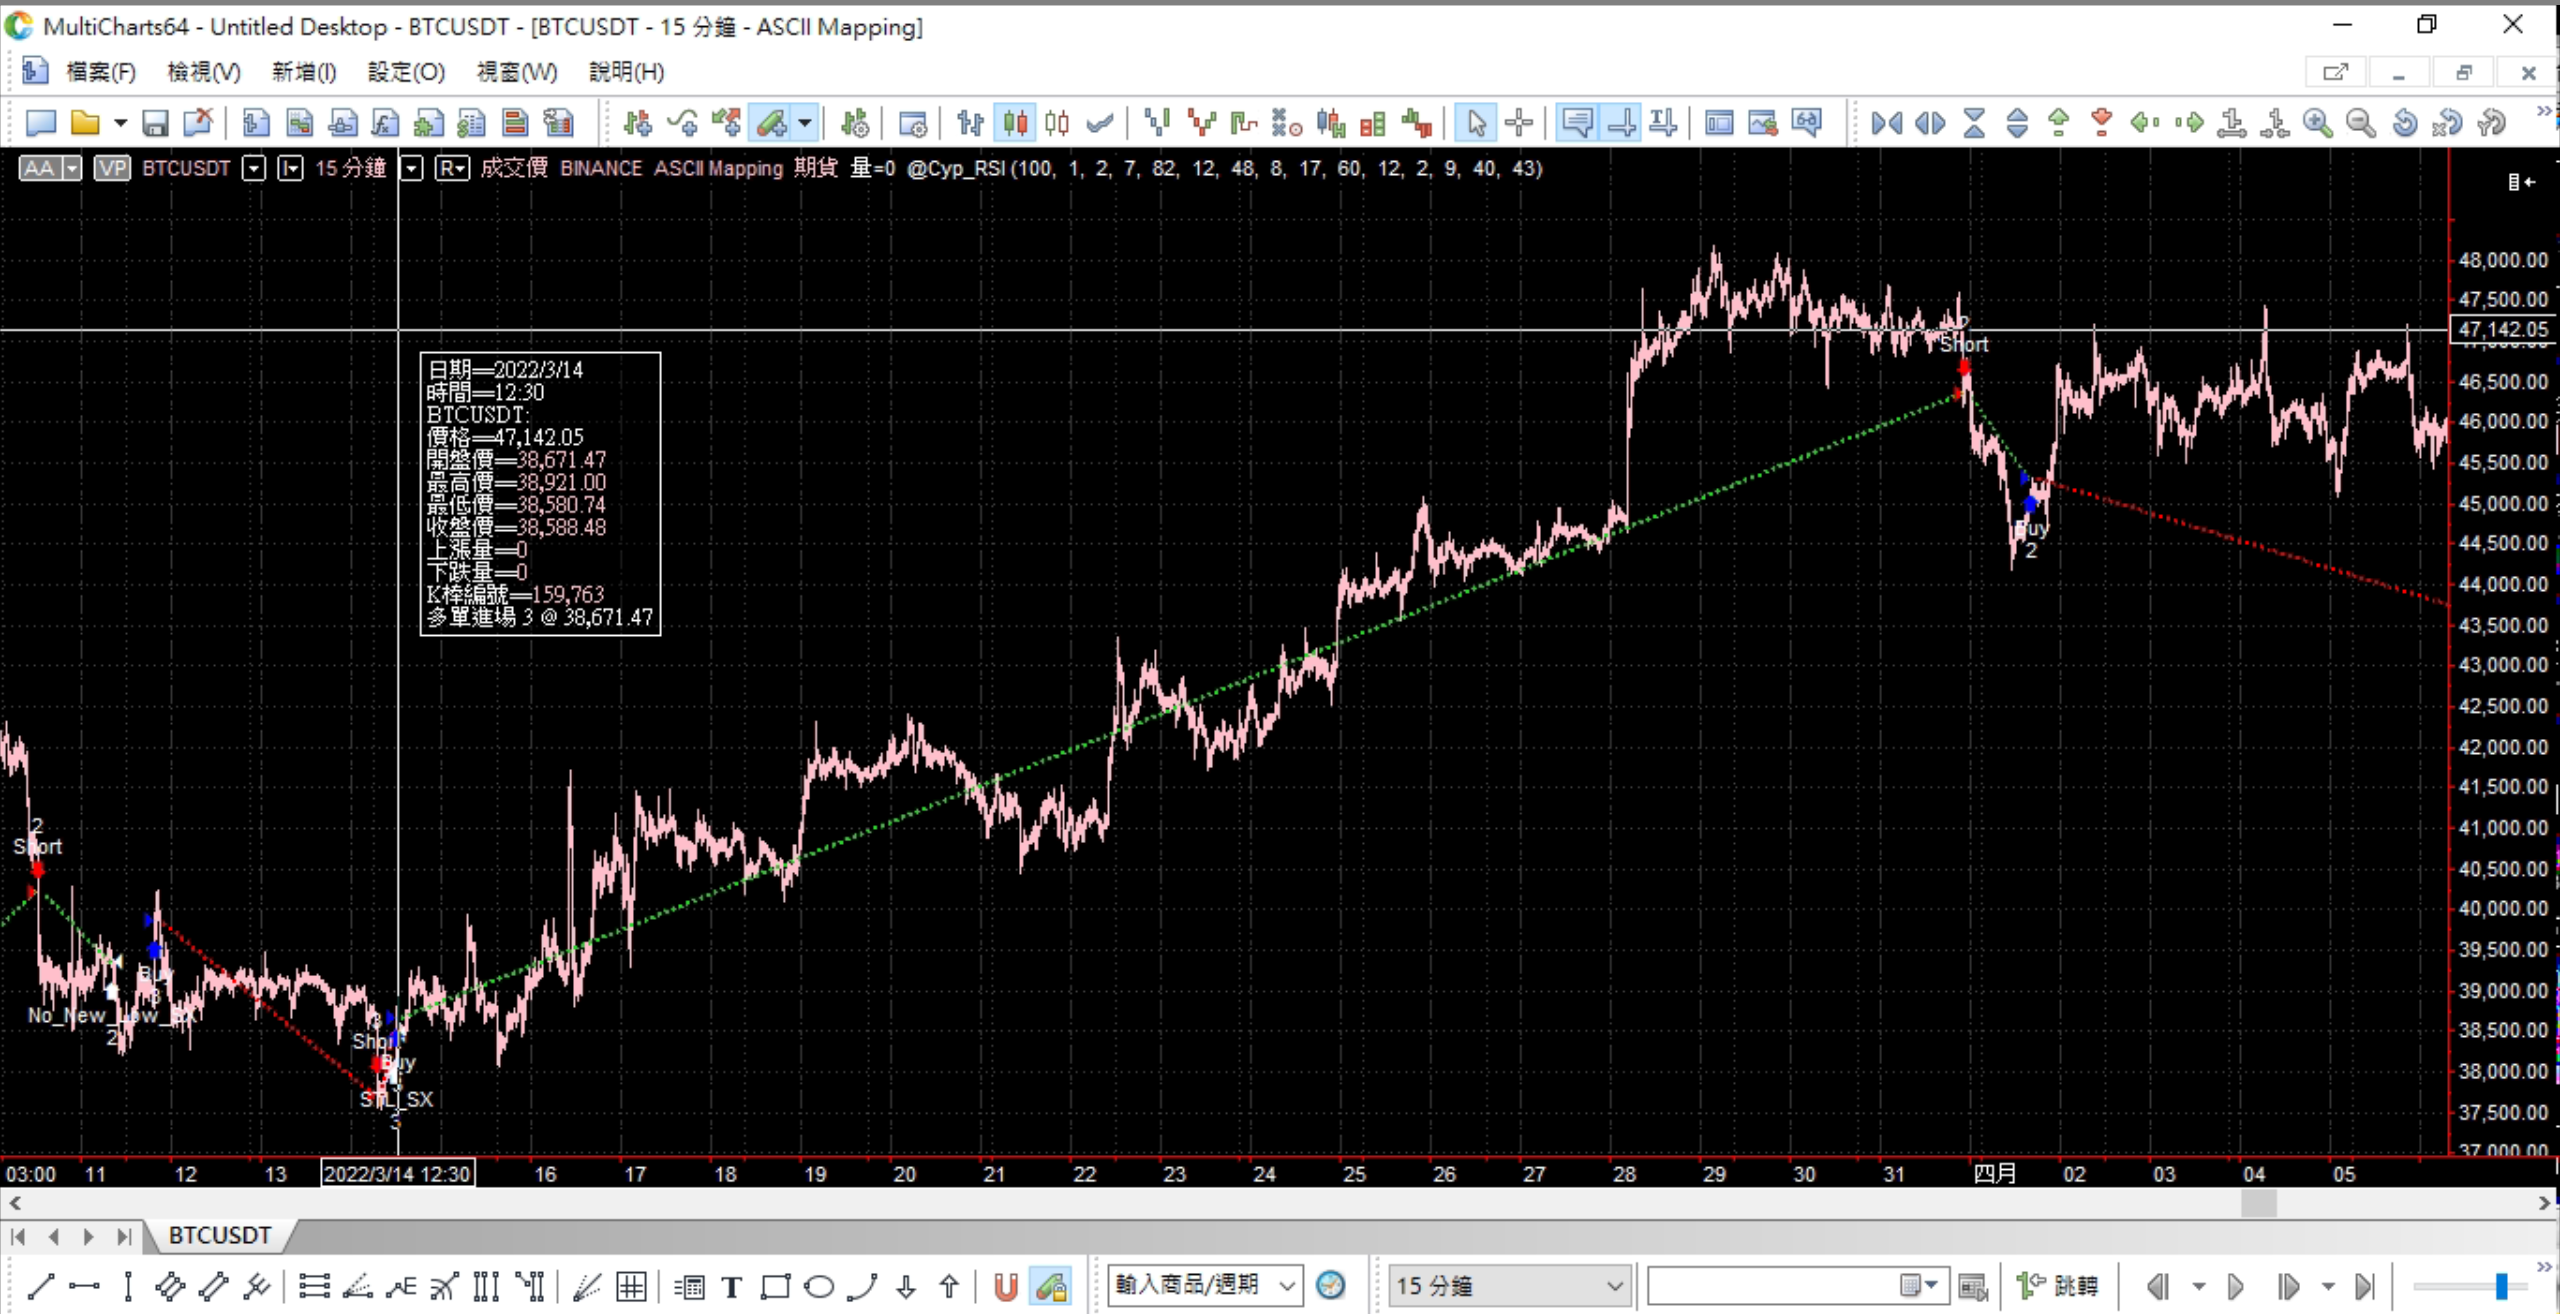2560x1314 pixels.
Task: Click the VP button in status line
Action: pos(112,168)
